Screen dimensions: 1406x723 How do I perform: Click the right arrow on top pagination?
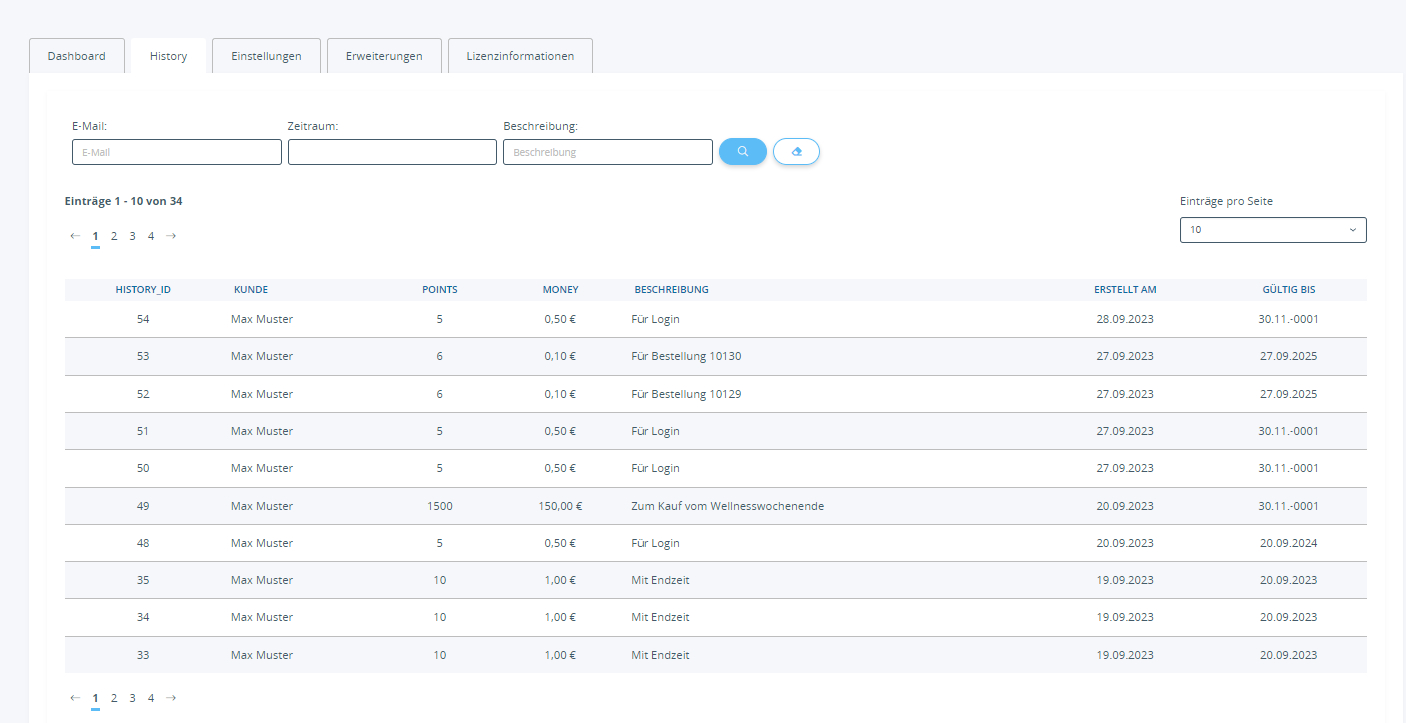(x=170, y=235)
